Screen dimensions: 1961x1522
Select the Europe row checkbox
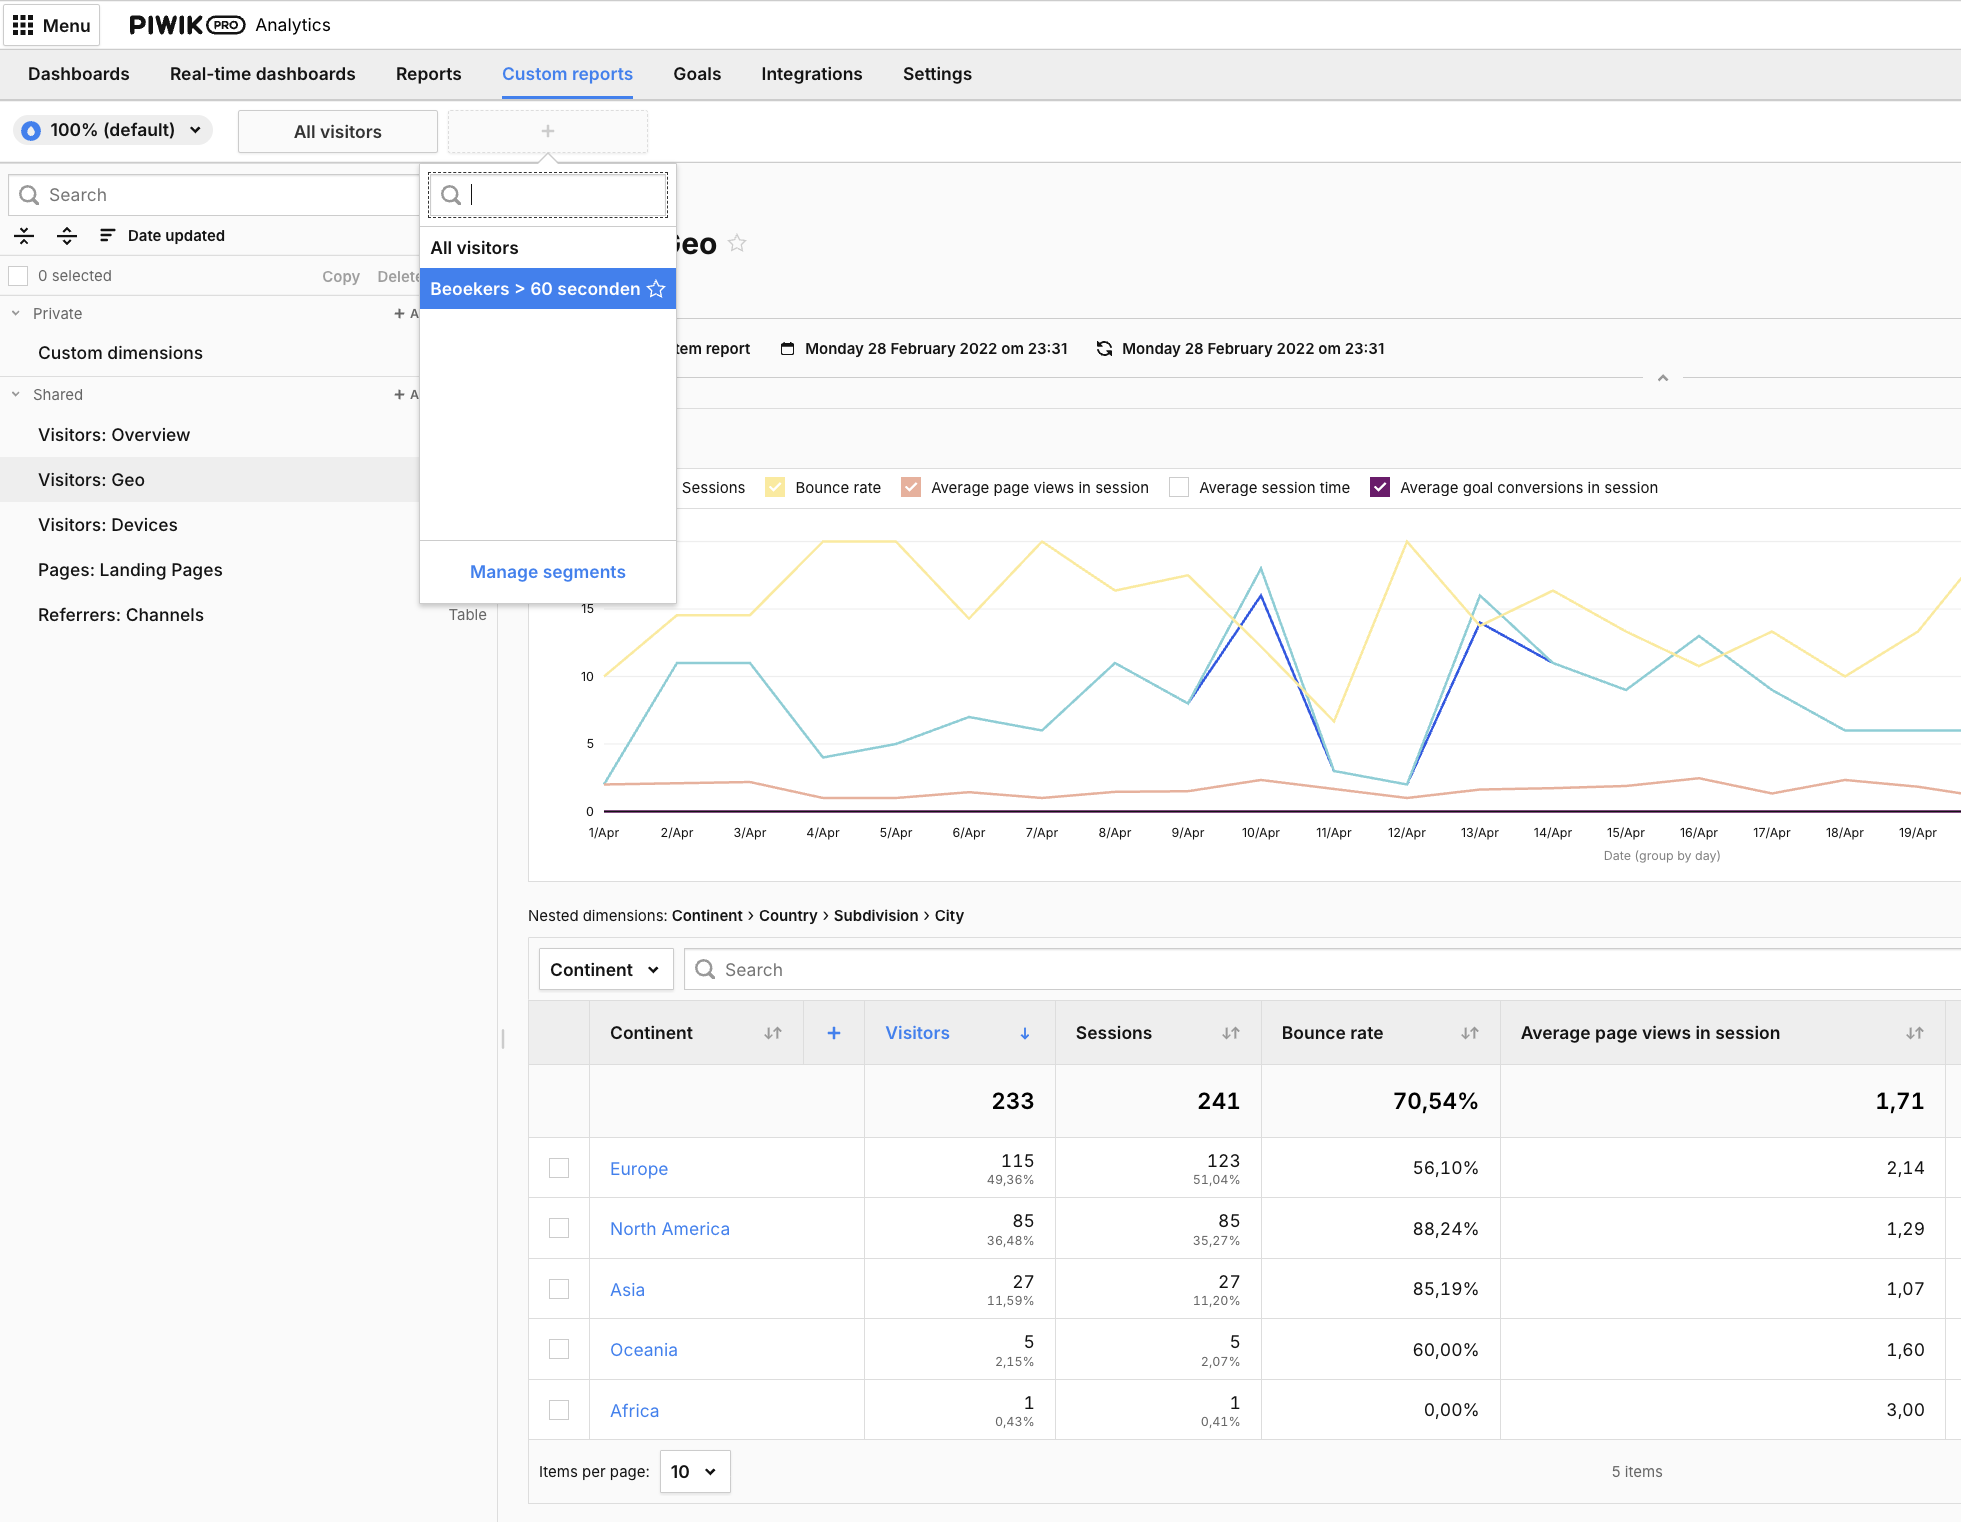coord(559,1168)
